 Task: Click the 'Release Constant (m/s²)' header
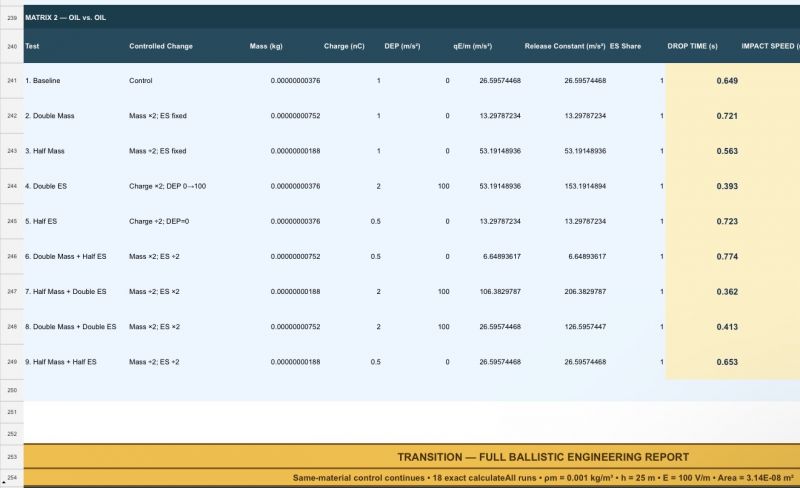pos(565,46)
